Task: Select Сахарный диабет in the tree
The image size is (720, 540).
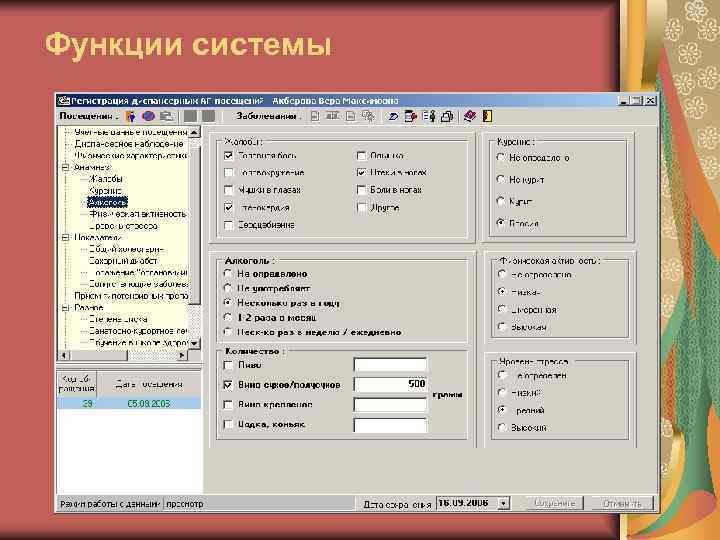Action: [x=123, y=261]
